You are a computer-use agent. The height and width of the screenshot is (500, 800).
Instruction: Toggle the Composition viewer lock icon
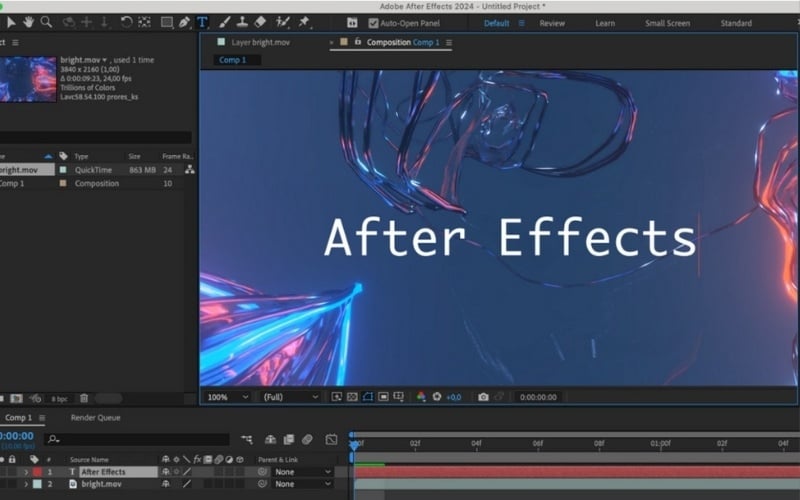(358, 42)
